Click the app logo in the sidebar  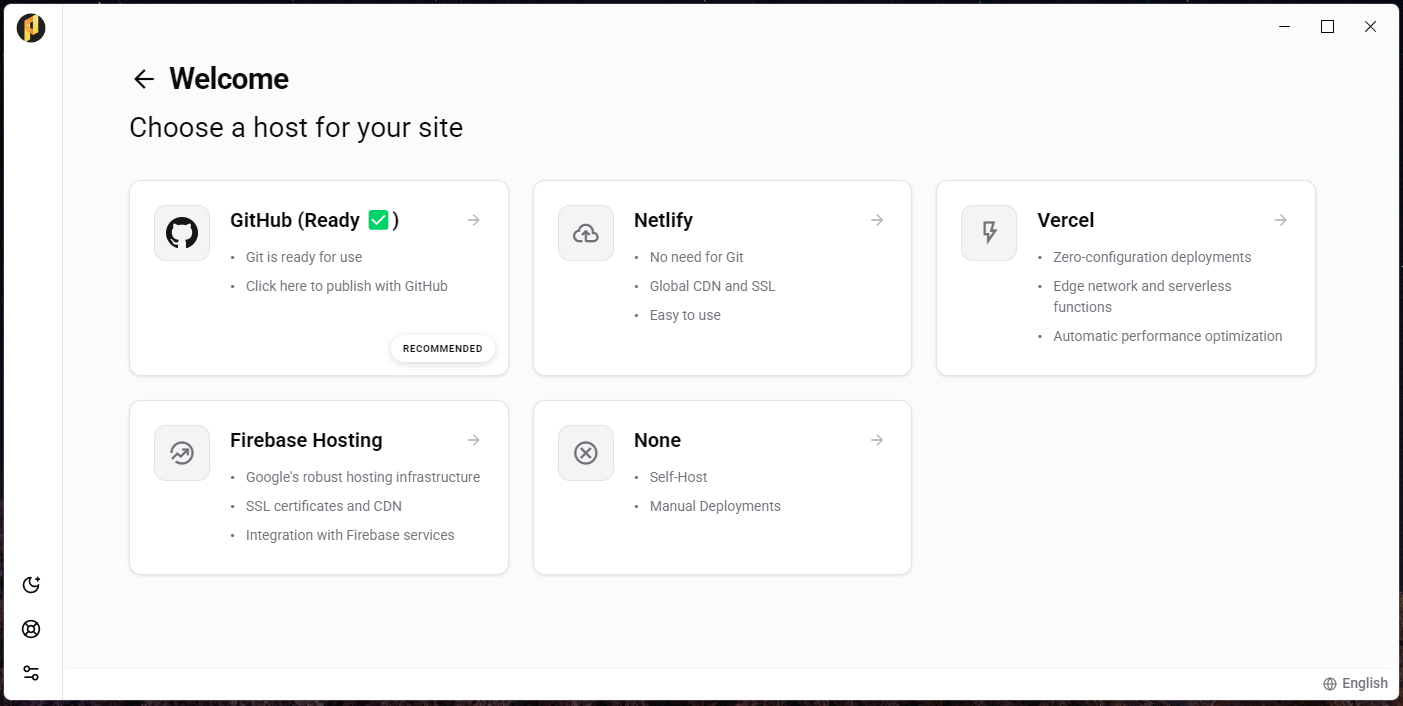coord(31,28)
